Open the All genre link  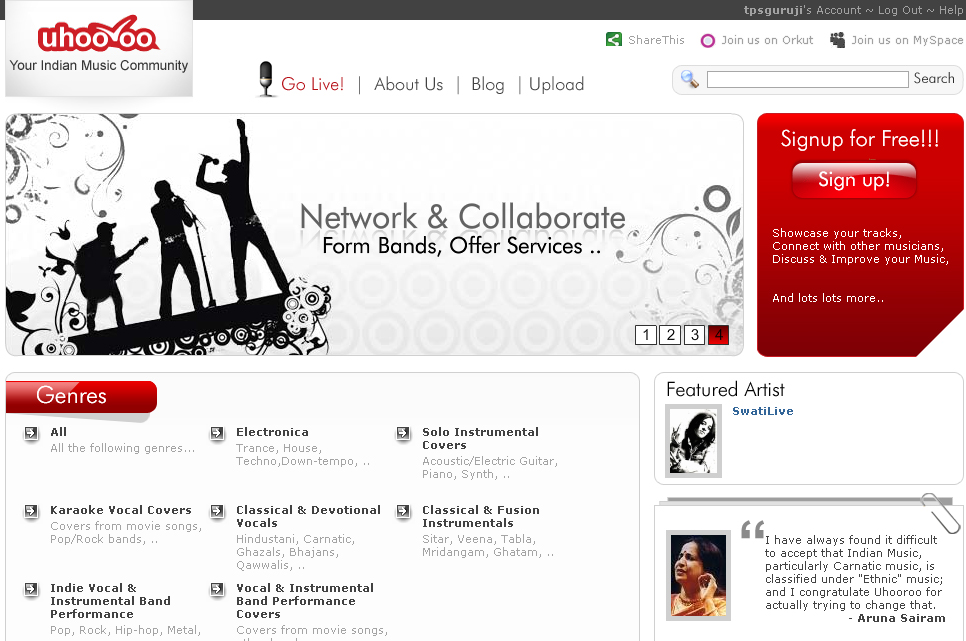click(59, 432)
